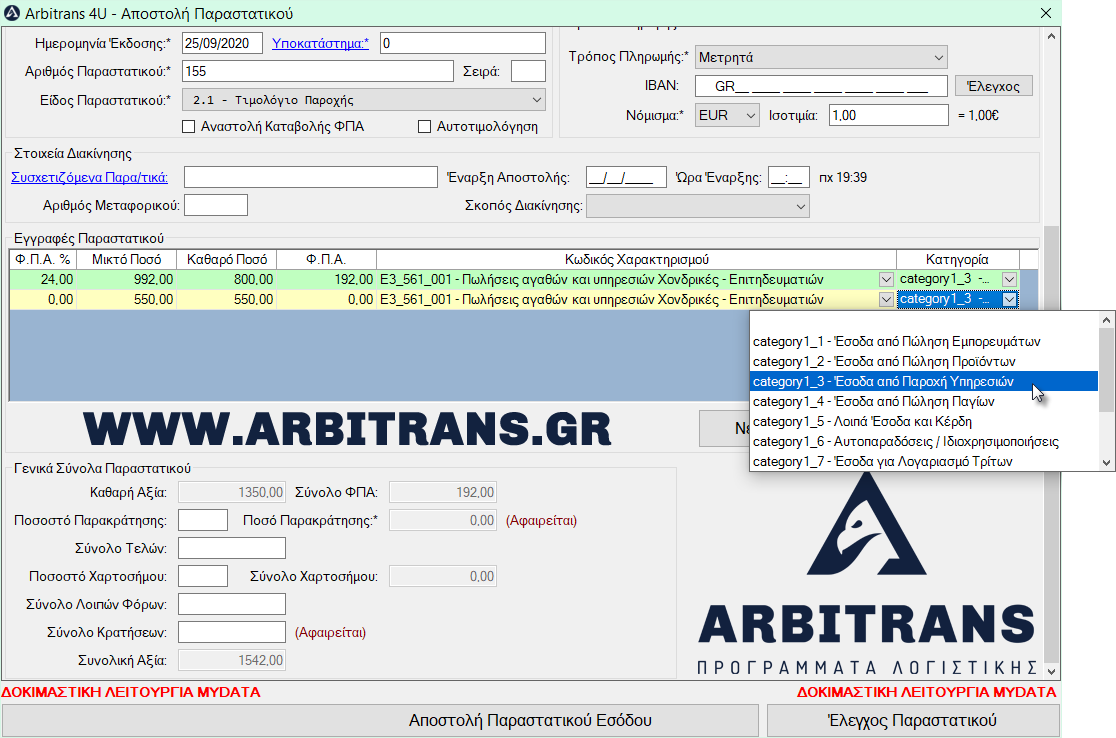1116x738 pixels.
Task: Click the Υποκατάστημα input field
Action: (463, 43)
